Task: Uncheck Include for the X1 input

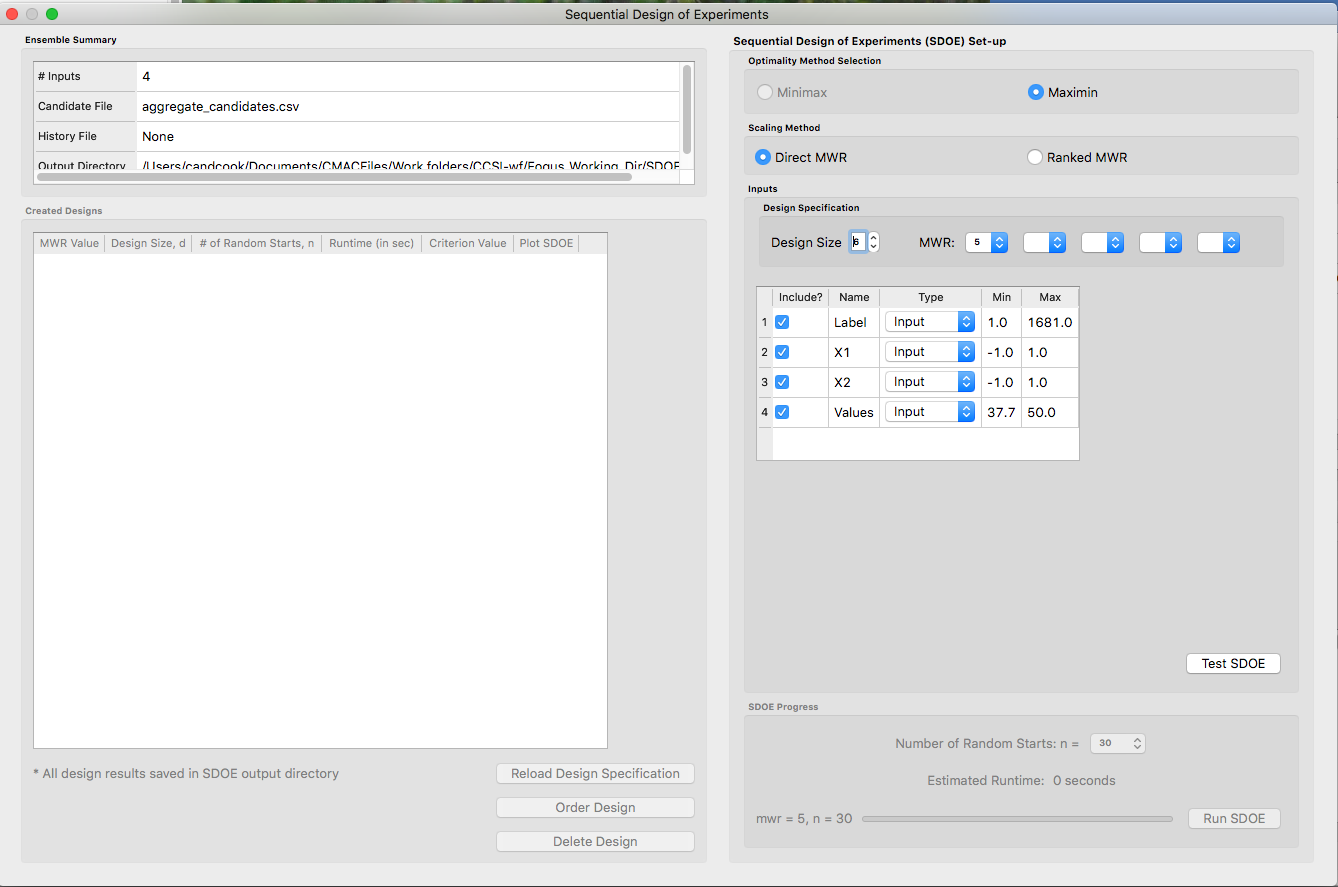Action: (784, 352)
